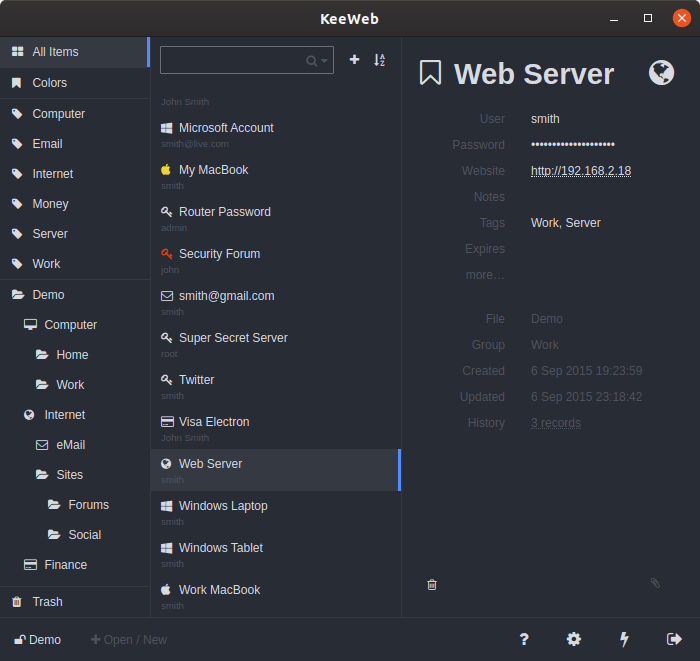Filter by the Server tag

click(x=75, y=233)
